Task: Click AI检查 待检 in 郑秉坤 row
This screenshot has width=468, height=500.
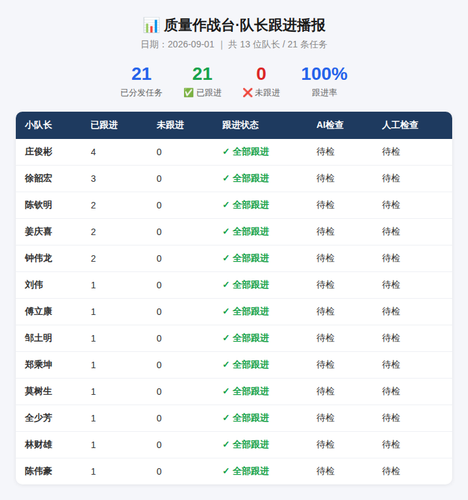Action: pyautogui.click(x=325, y=365)
